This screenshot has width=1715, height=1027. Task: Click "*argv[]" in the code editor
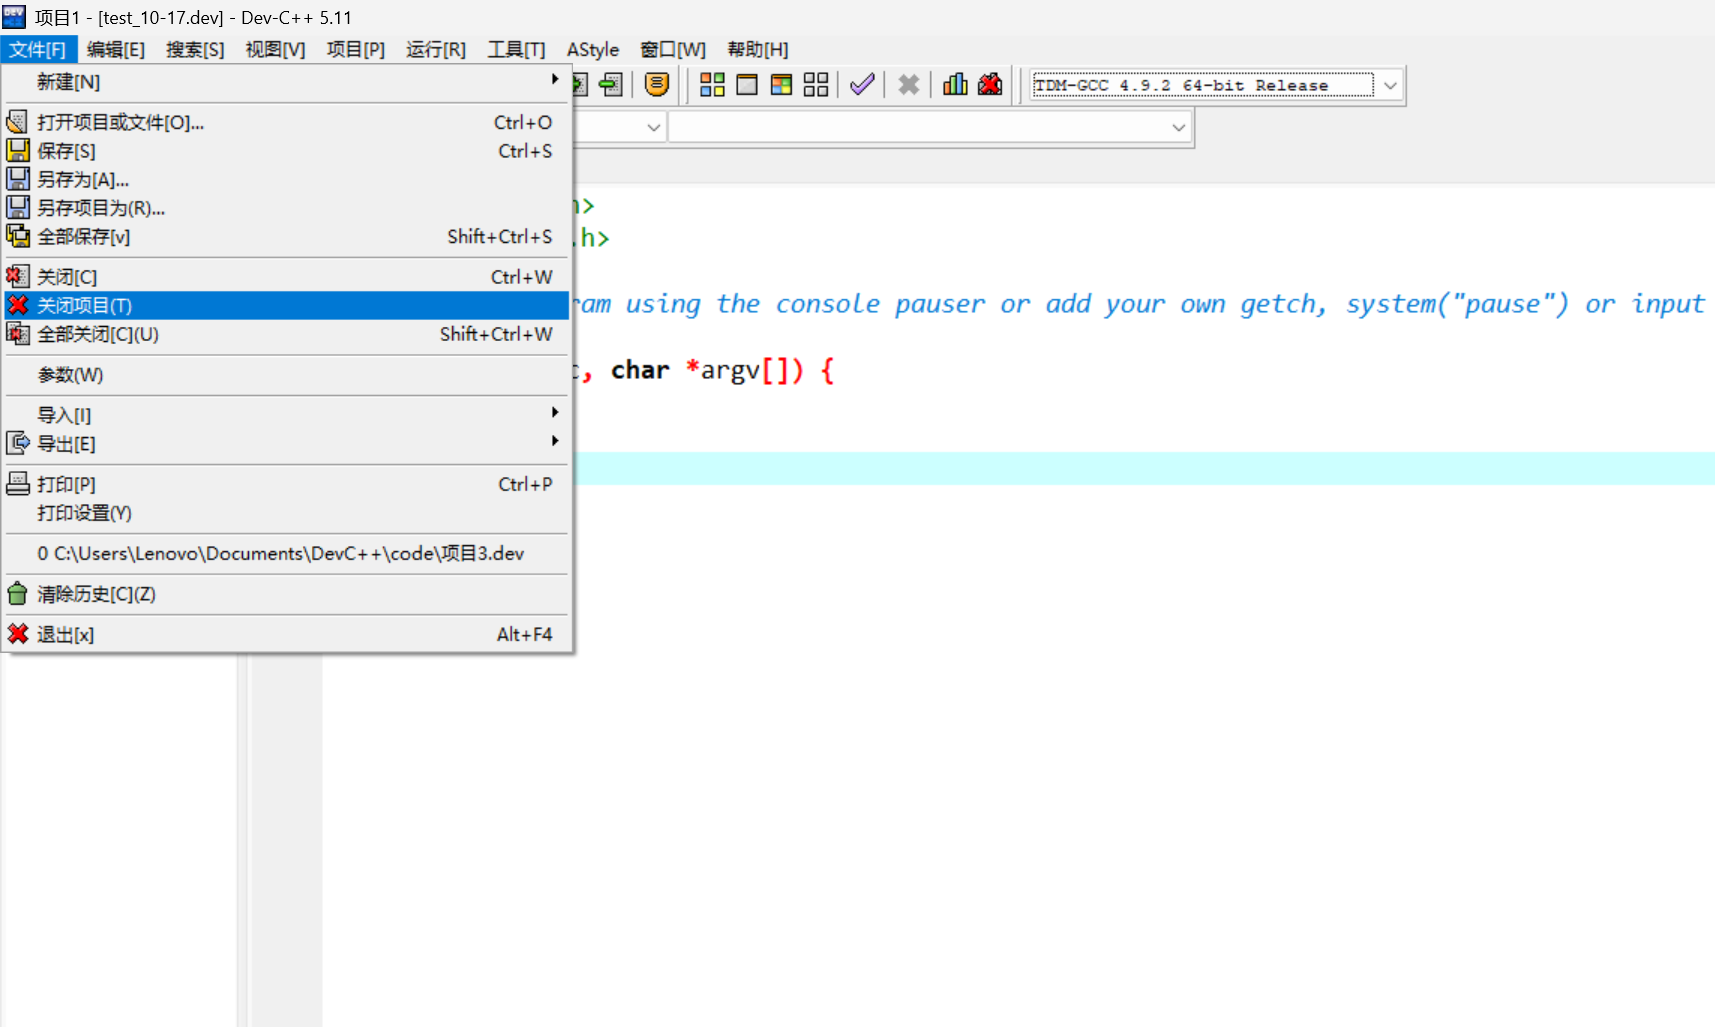pyautogui.click(x=745, y=371)
